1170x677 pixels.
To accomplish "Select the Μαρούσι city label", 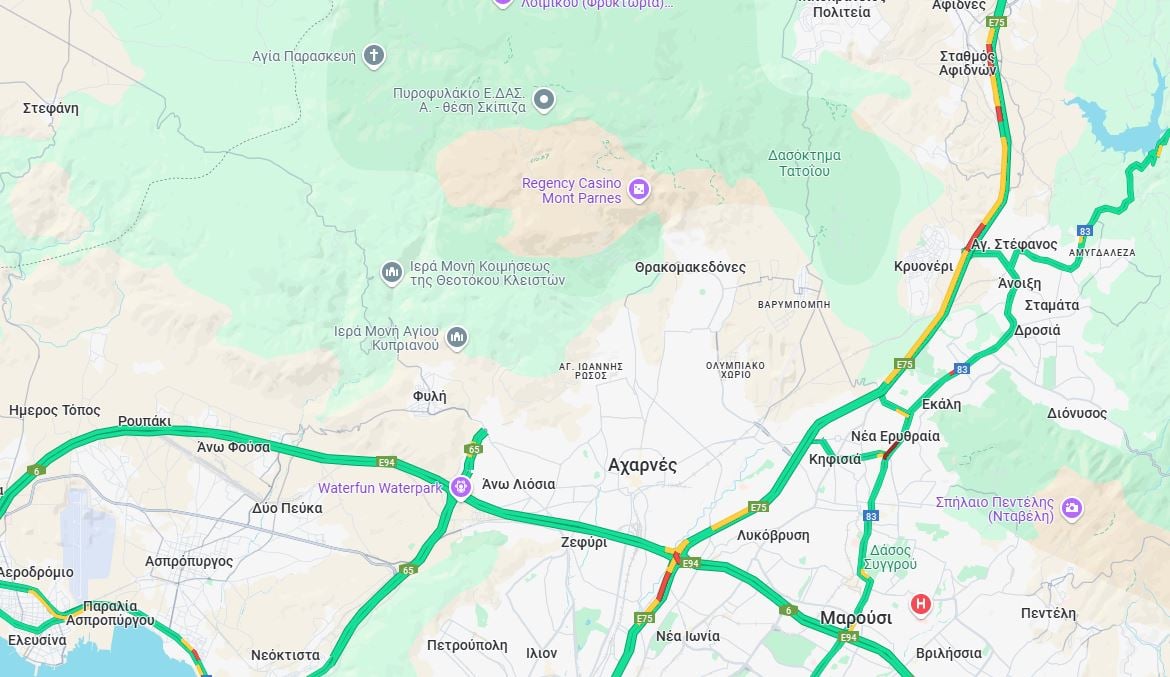I will (x=856, y=617).
